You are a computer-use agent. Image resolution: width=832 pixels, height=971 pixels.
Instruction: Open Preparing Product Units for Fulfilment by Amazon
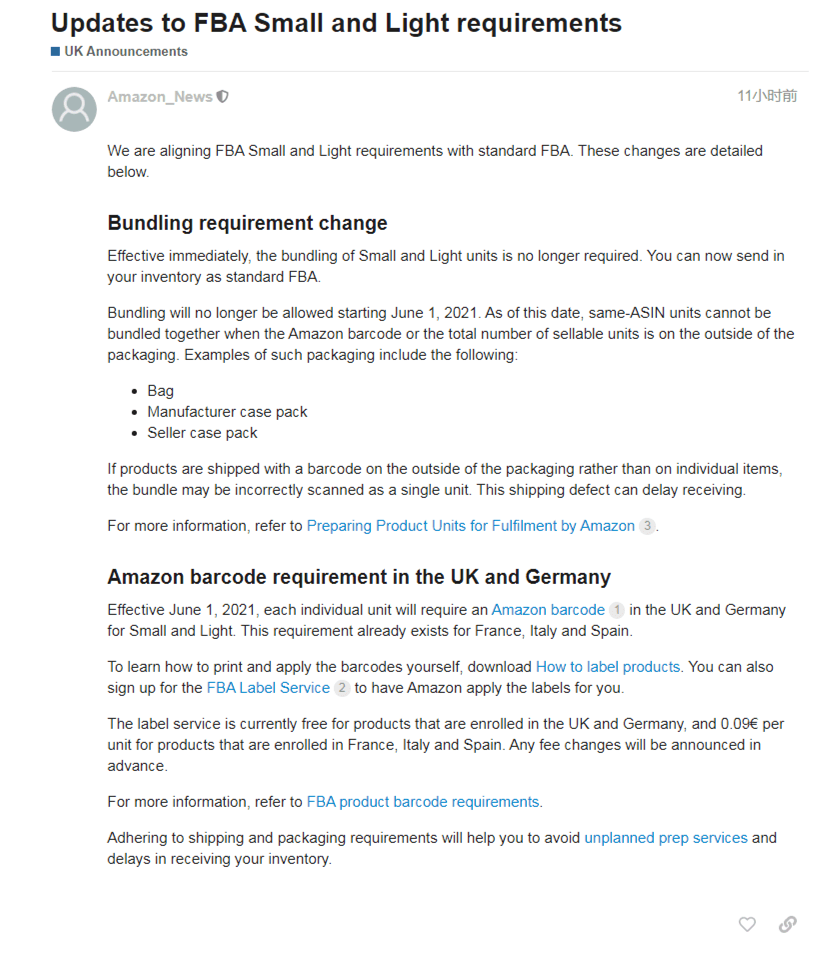coord(470,526)
